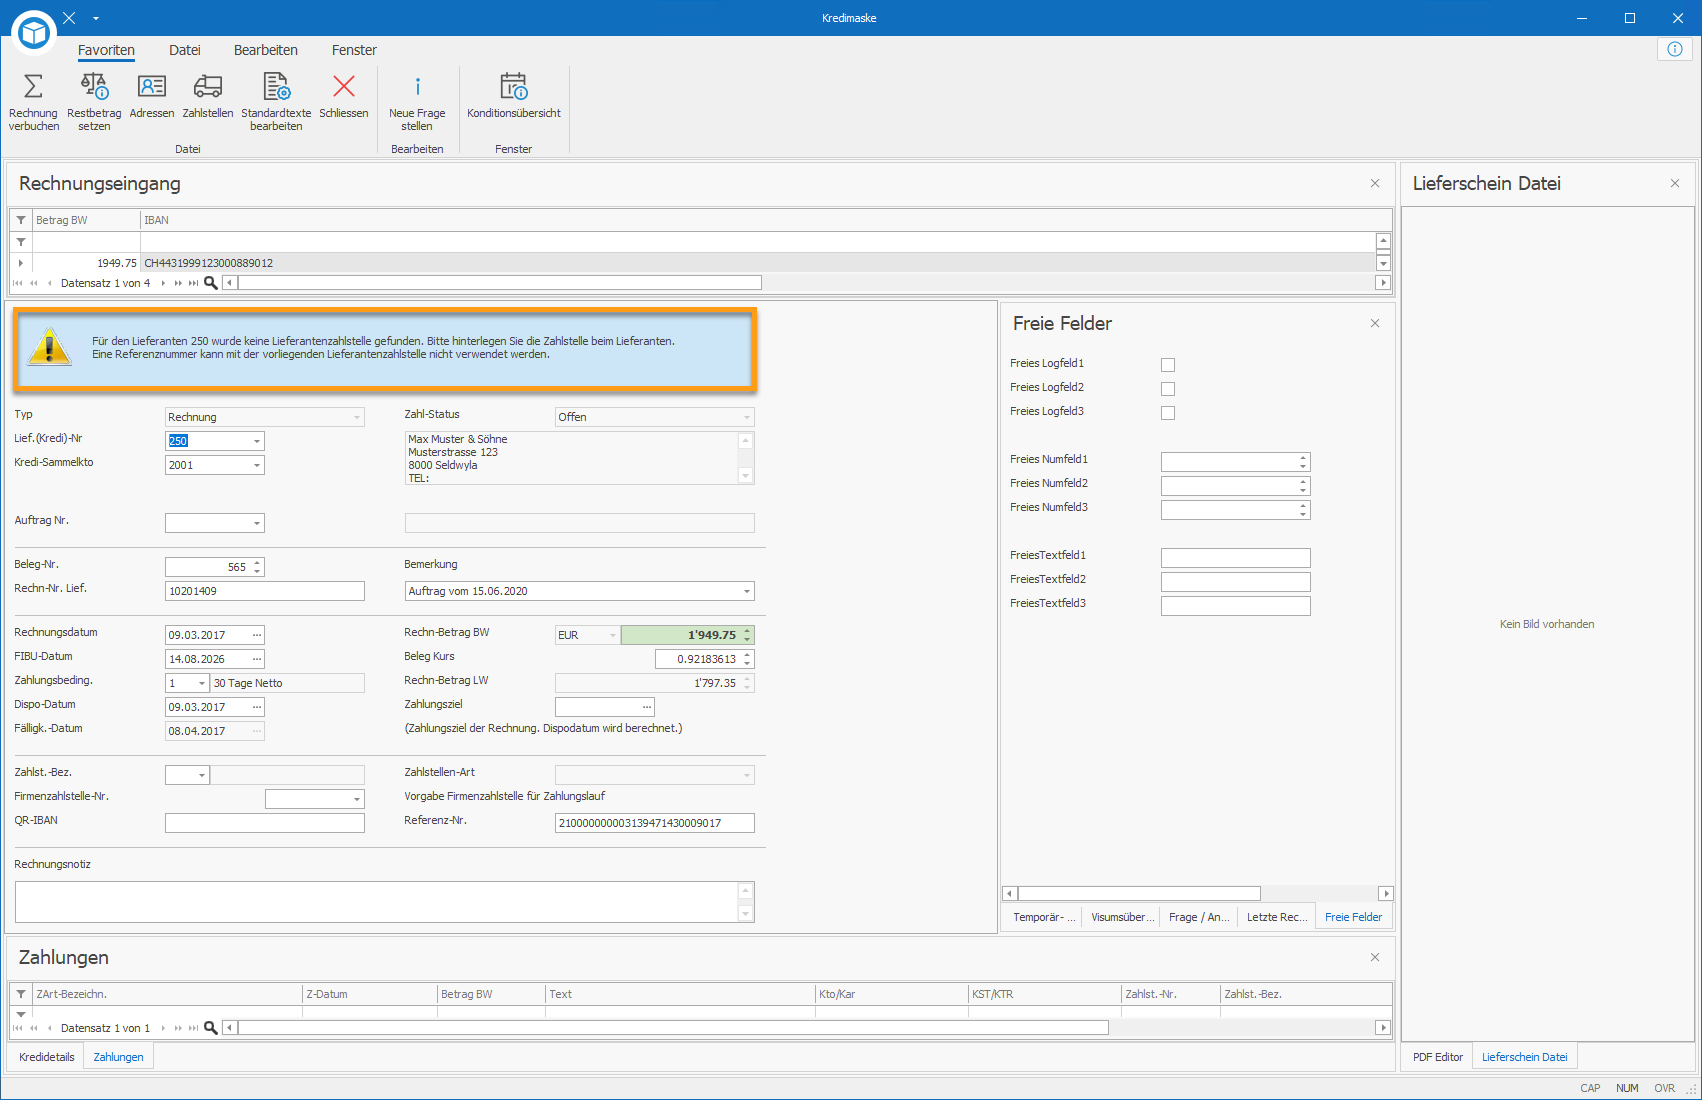The width and height of the screenshot is (1702, 1100).
Task: Close the Freie Felder panel
Action: tap(1375, 323)
